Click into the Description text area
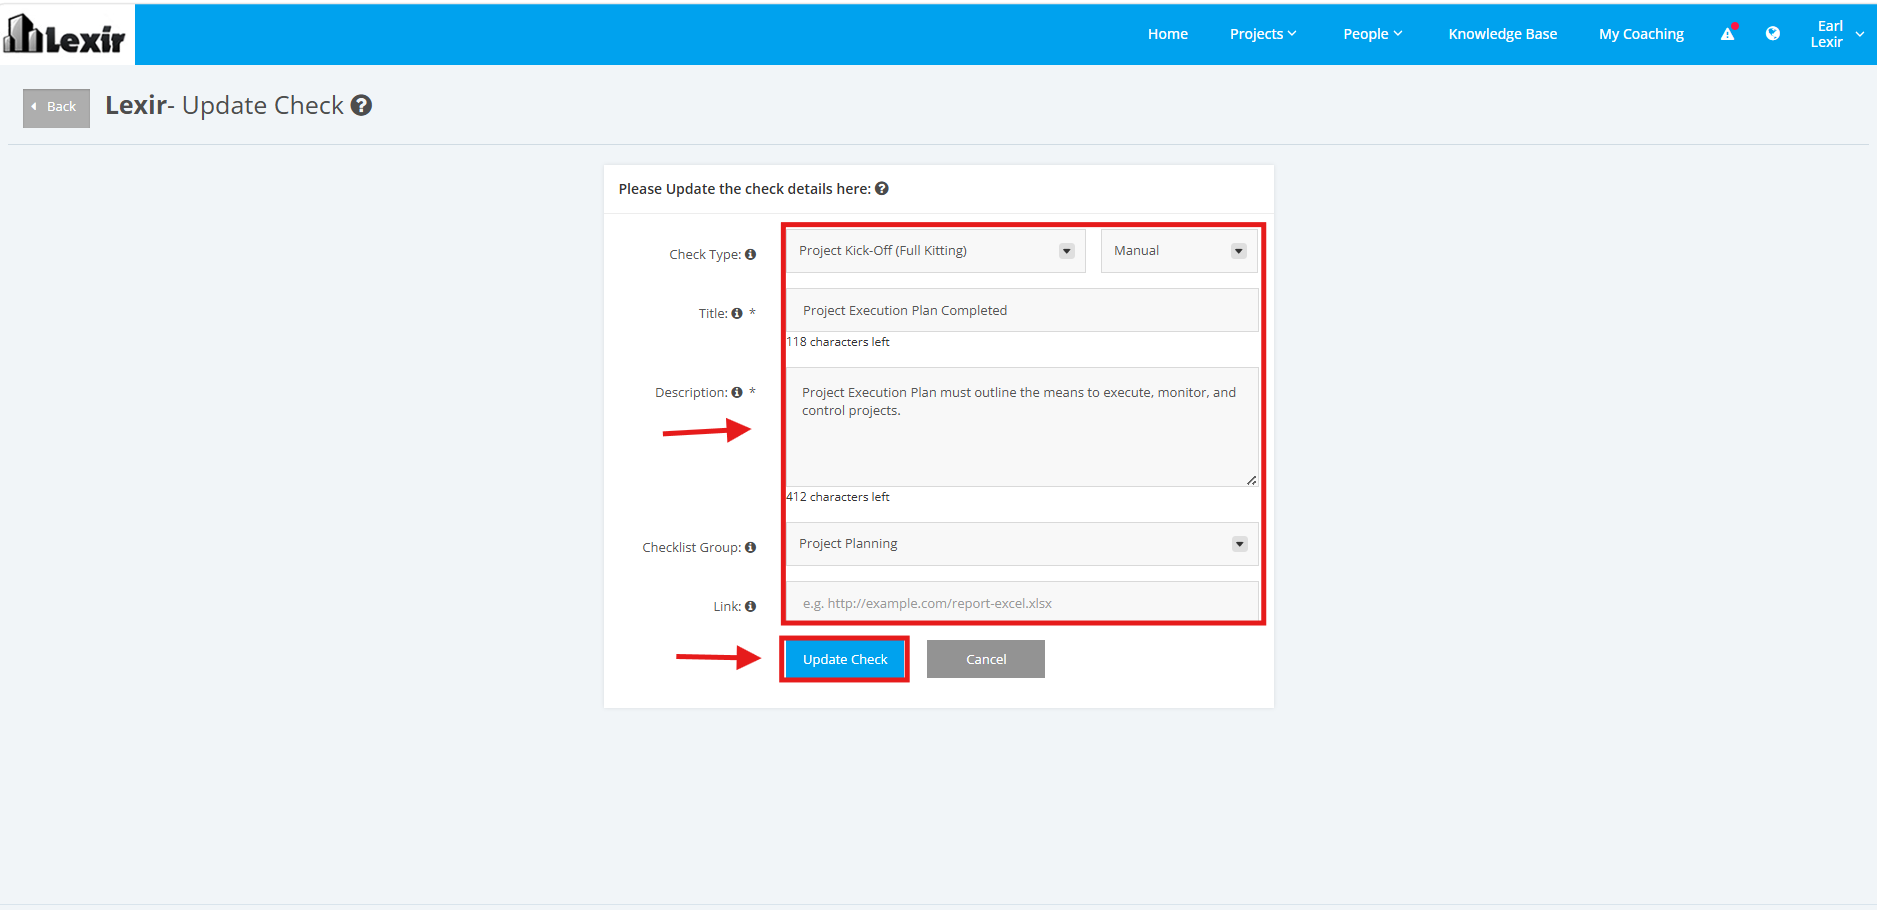This screenshot has height=910, width=1877. click(1022, 427)
